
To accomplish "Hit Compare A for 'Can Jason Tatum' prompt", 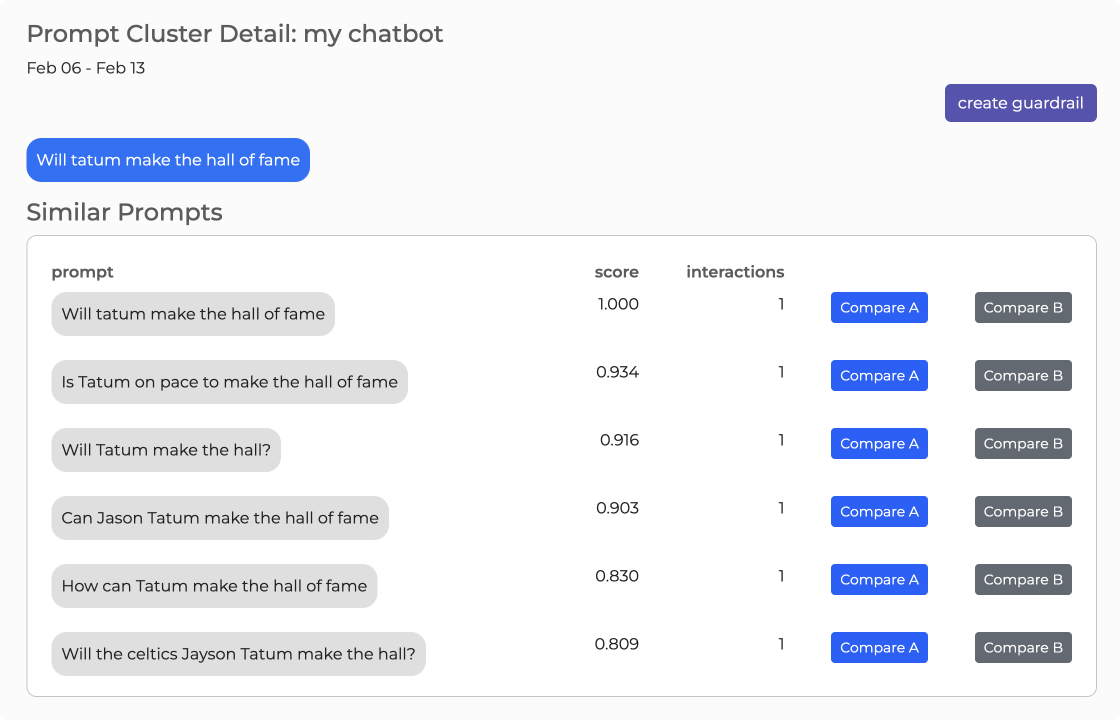I will tap(879, 512).
